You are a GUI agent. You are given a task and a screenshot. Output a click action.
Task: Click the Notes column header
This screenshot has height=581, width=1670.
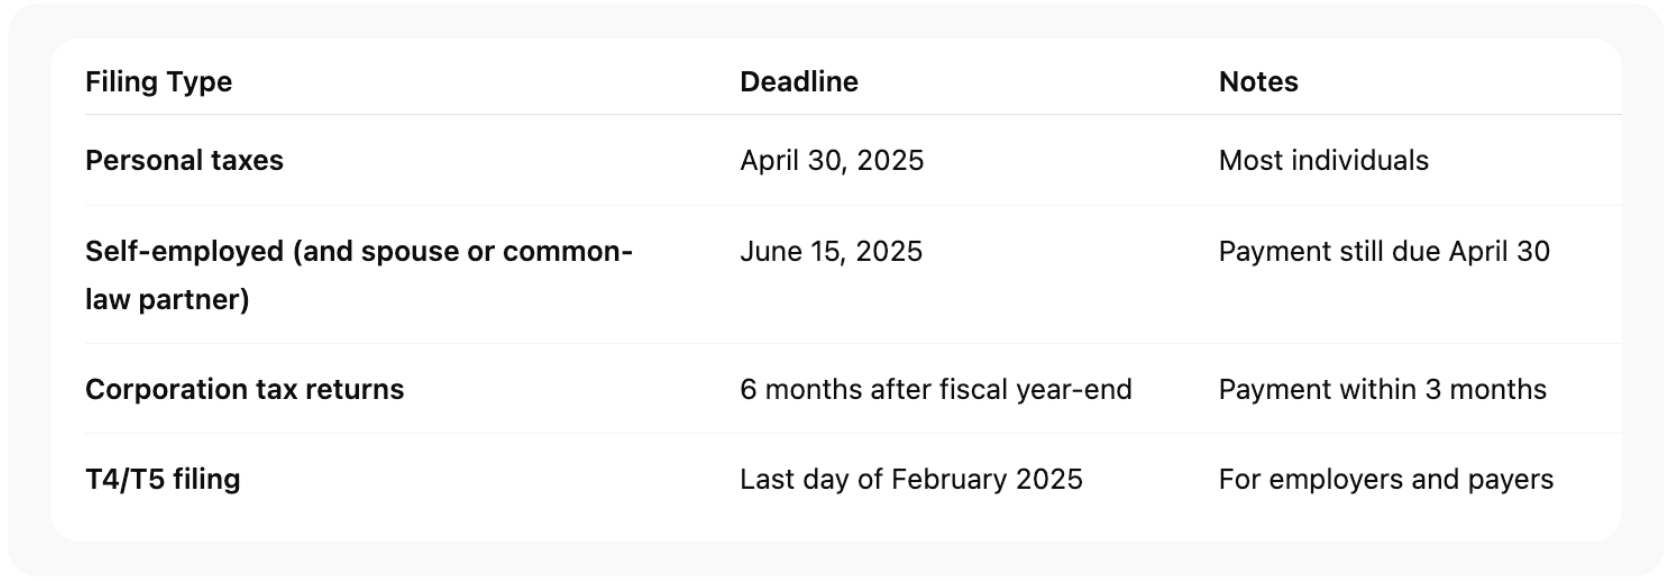[1257, 82]
